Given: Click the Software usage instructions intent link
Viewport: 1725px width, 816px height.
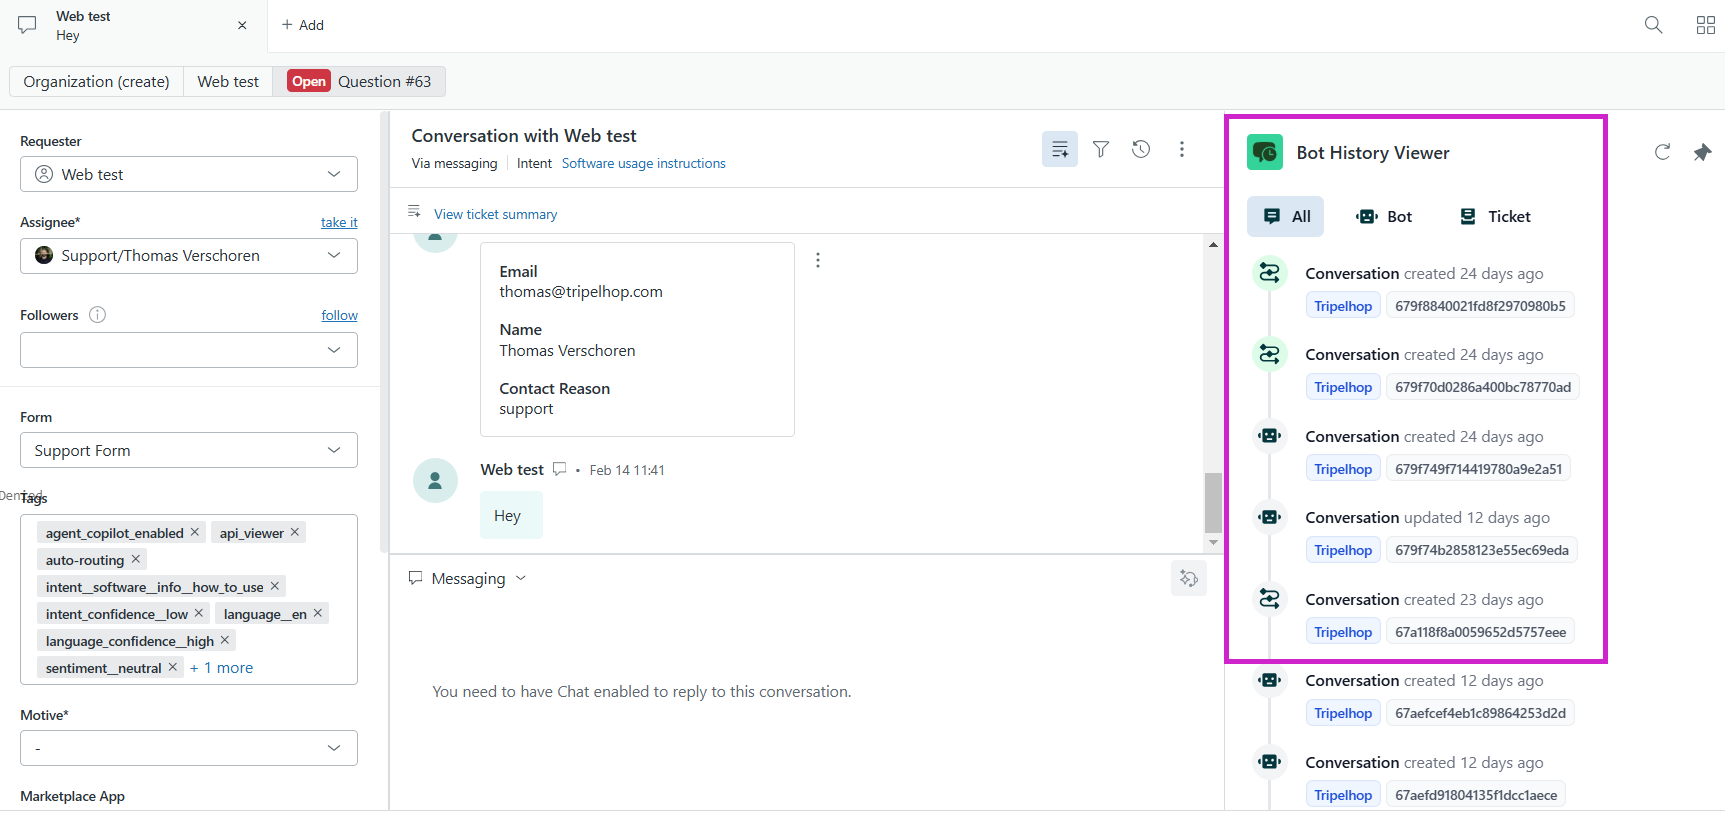Looking at the screenshot, I should (x=644, y=163).
